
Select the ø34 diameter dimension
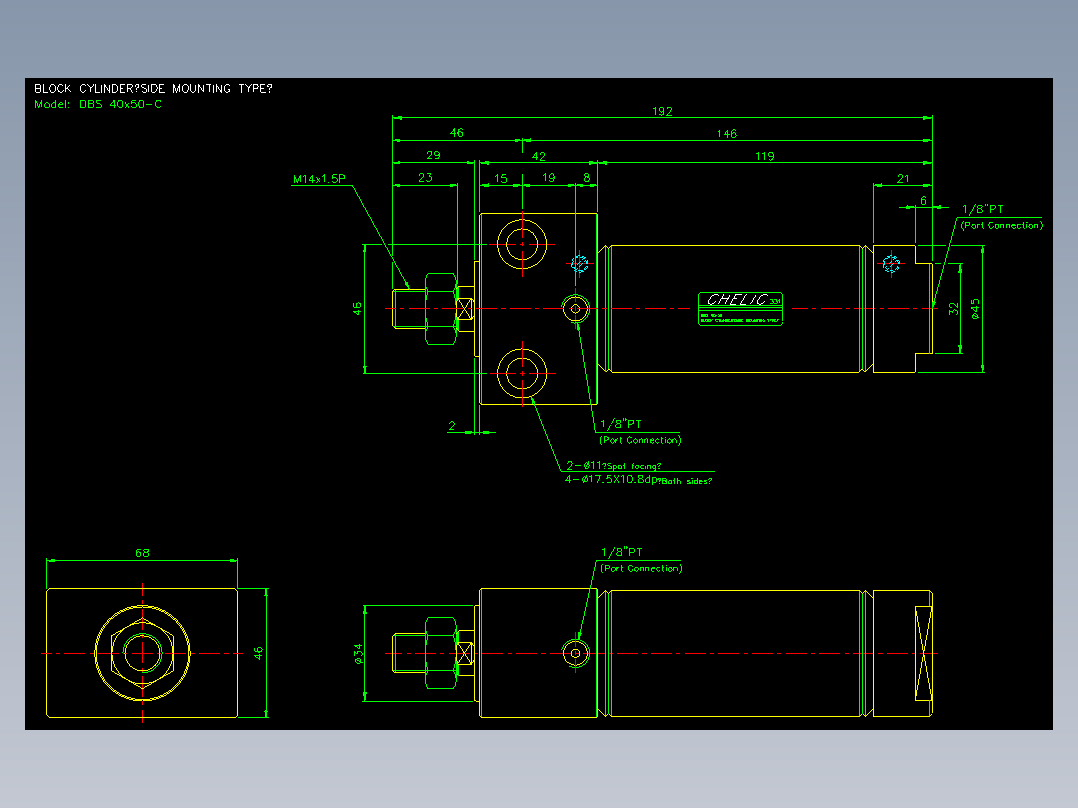[358, 654]
